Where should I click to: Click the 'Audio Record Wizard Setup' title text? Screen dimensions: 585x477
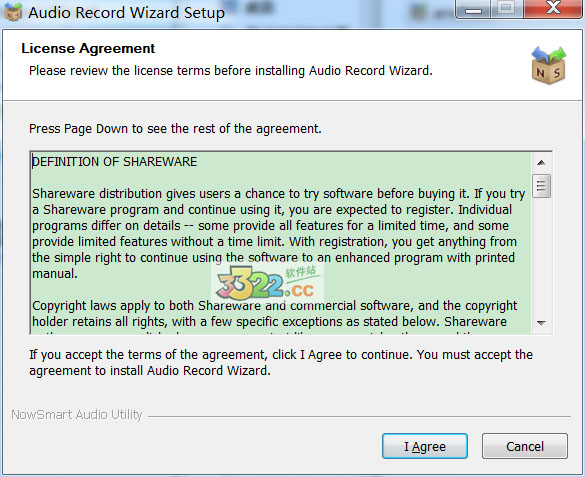(126, 13)
